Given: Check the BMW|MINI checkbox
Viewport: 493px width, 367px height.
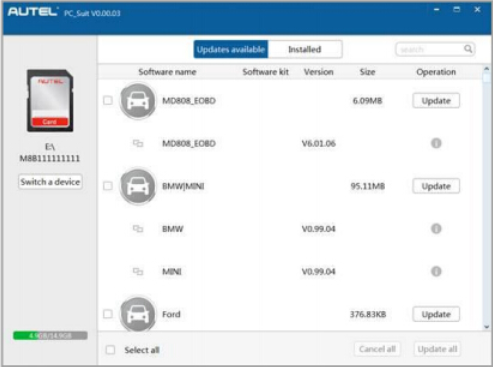Looking at the screenshot, I should pos(108,186).
